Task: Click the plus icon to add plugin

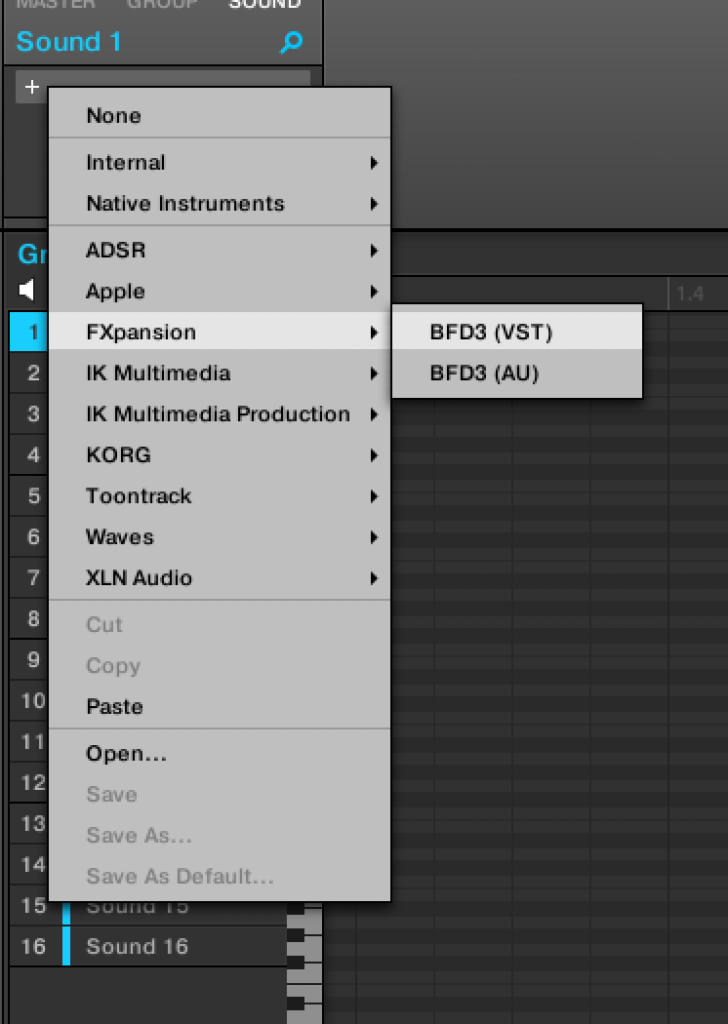Action: pos(32,87)
